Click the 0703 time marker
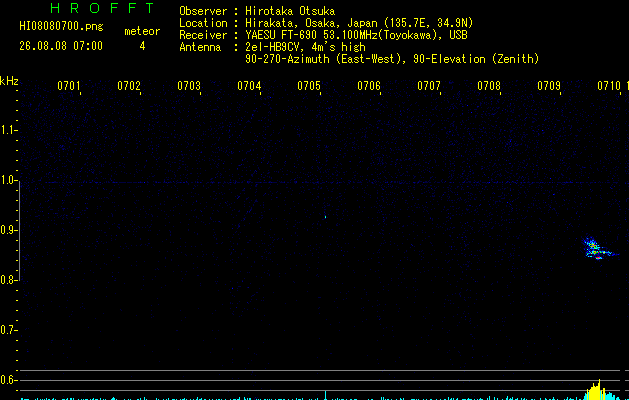 click(x=189, y=86)
